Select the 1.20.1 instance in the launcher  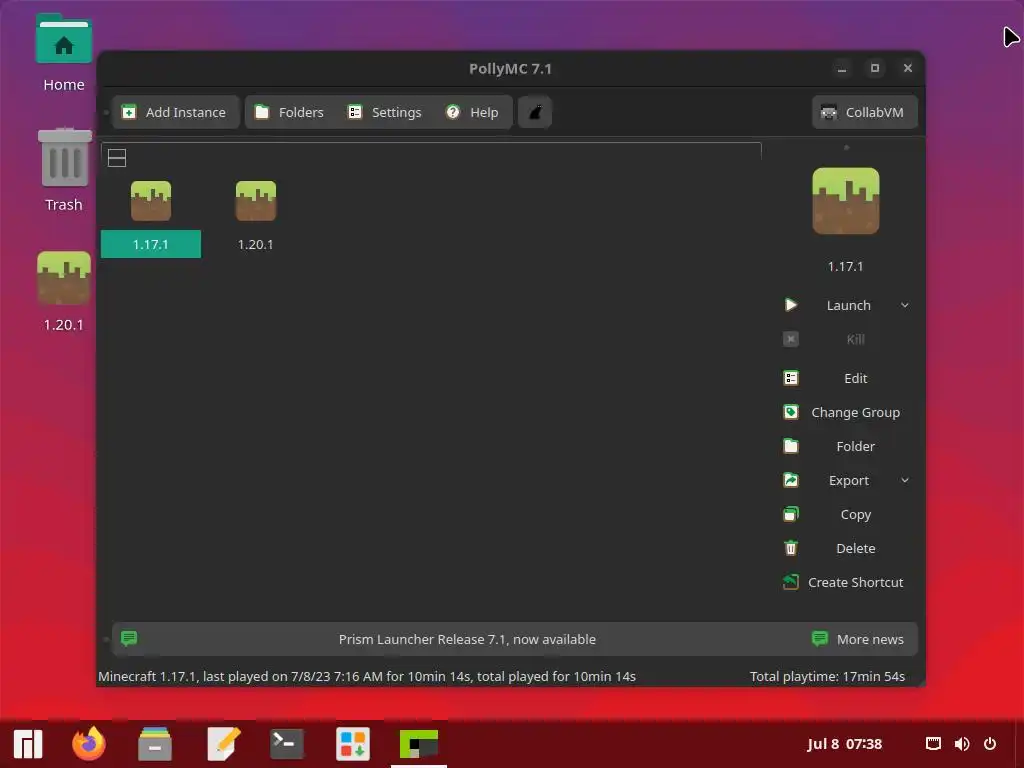(255, 218)
